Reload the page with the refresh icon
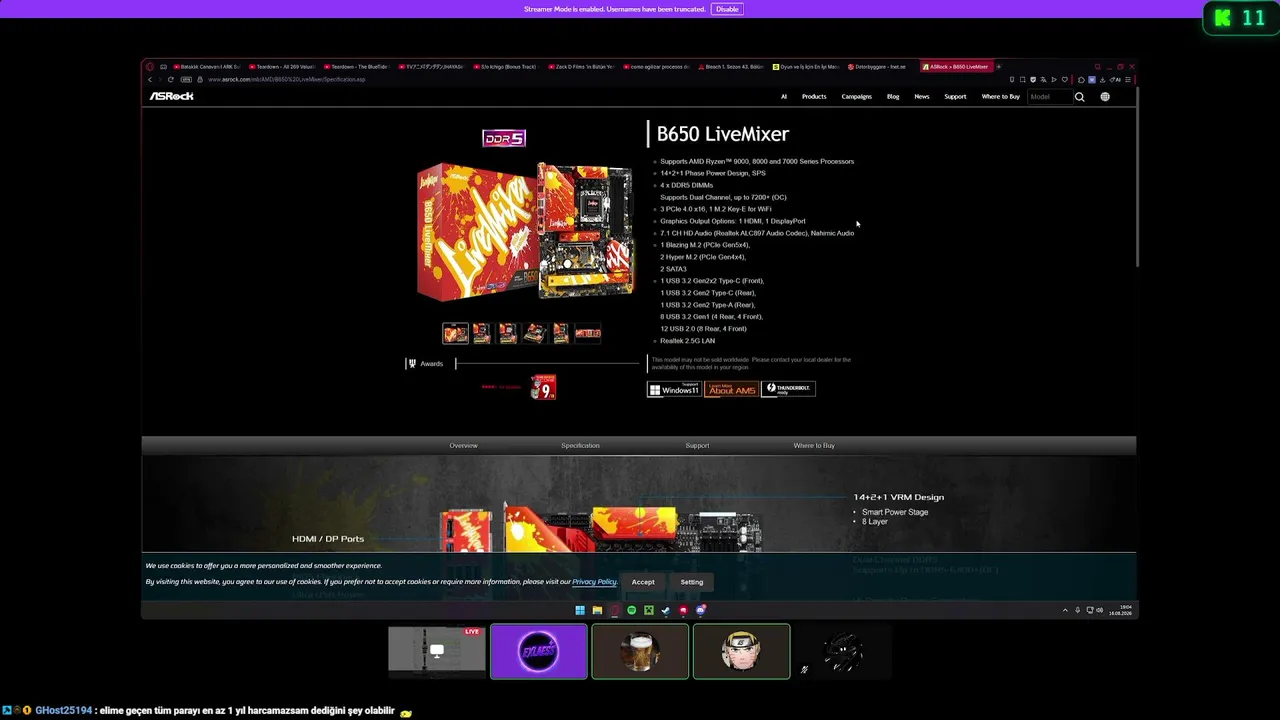 pos(171,79)
